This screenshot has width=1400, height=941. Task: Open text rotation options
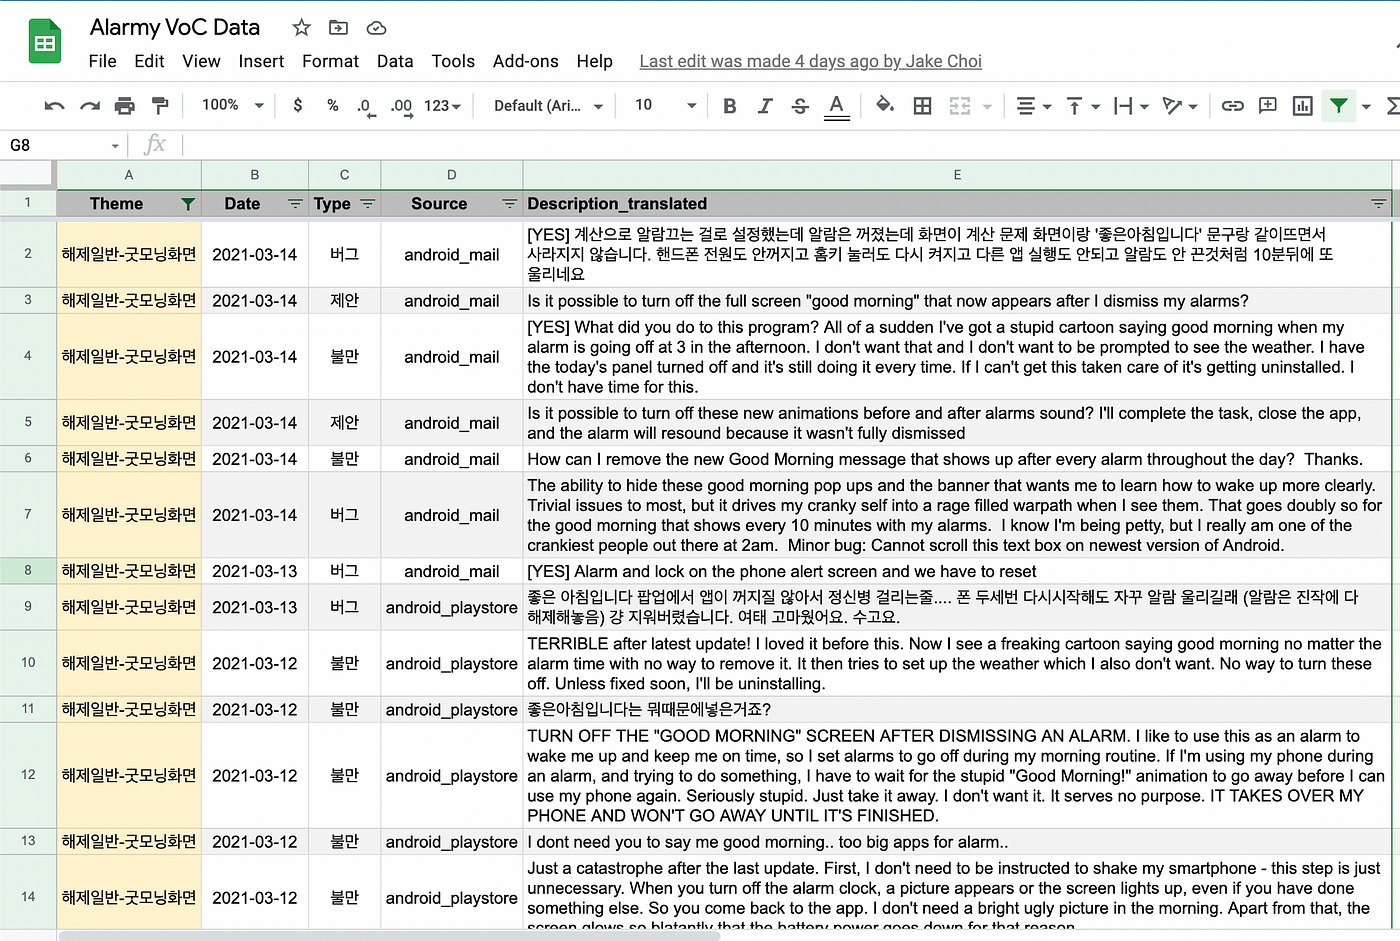coord(1180,106)
